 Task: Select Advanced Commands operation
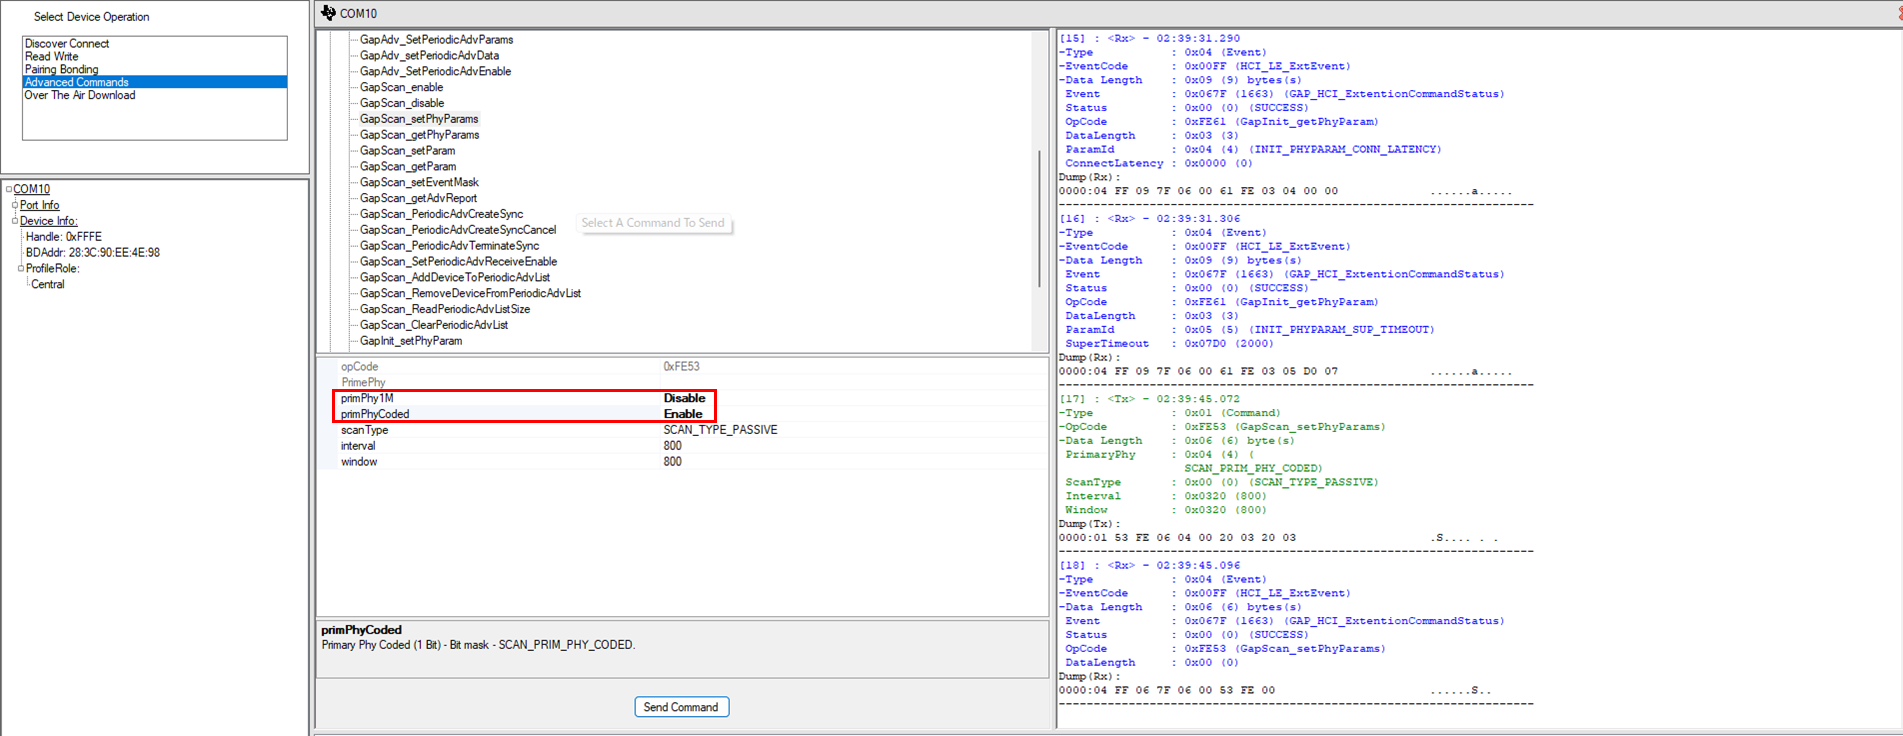tap(155, 82)
